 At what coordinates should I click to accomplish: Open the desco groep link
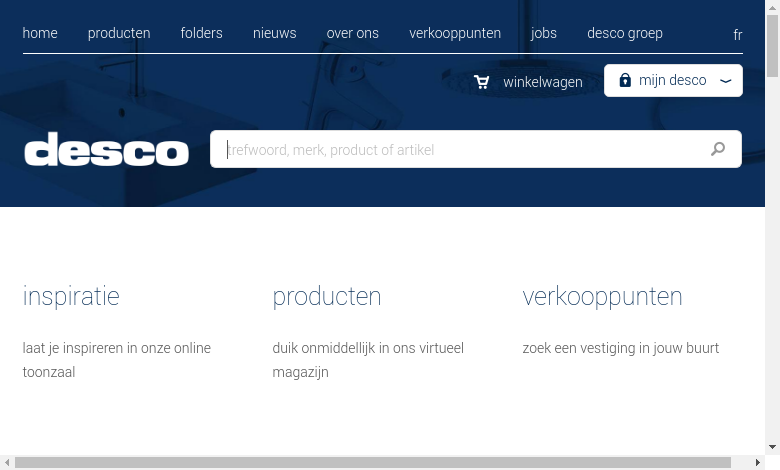[625, 33]
